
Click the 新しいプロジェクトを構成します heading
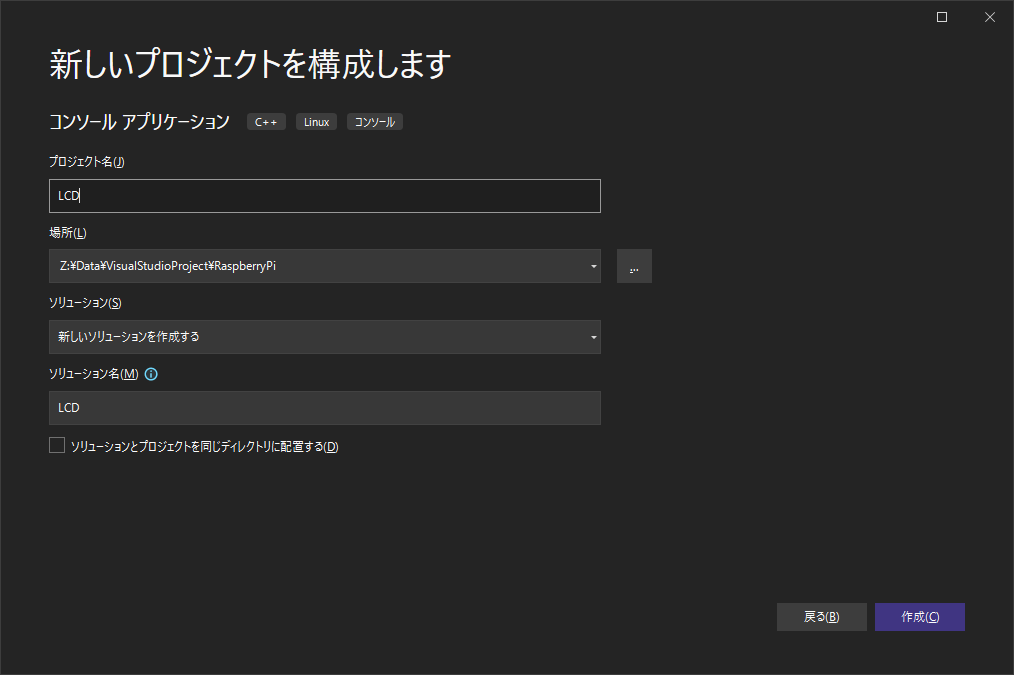coord(250,64)
